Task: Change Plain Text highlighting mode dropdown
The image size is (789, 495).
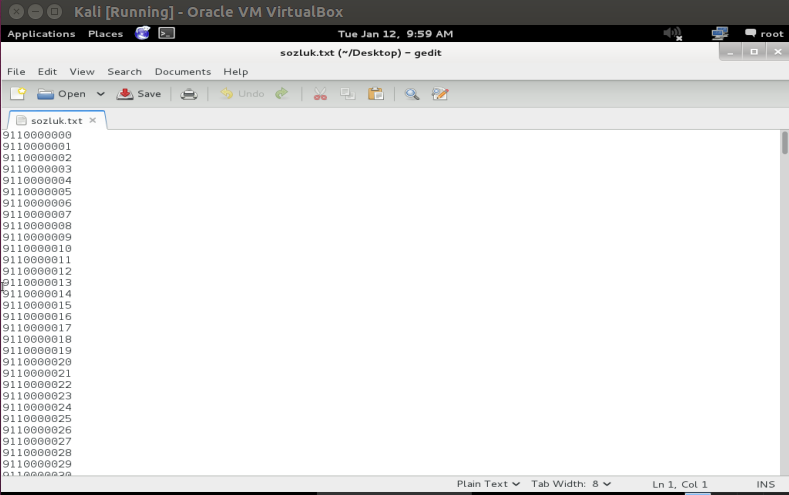Action: coord(488,484)
